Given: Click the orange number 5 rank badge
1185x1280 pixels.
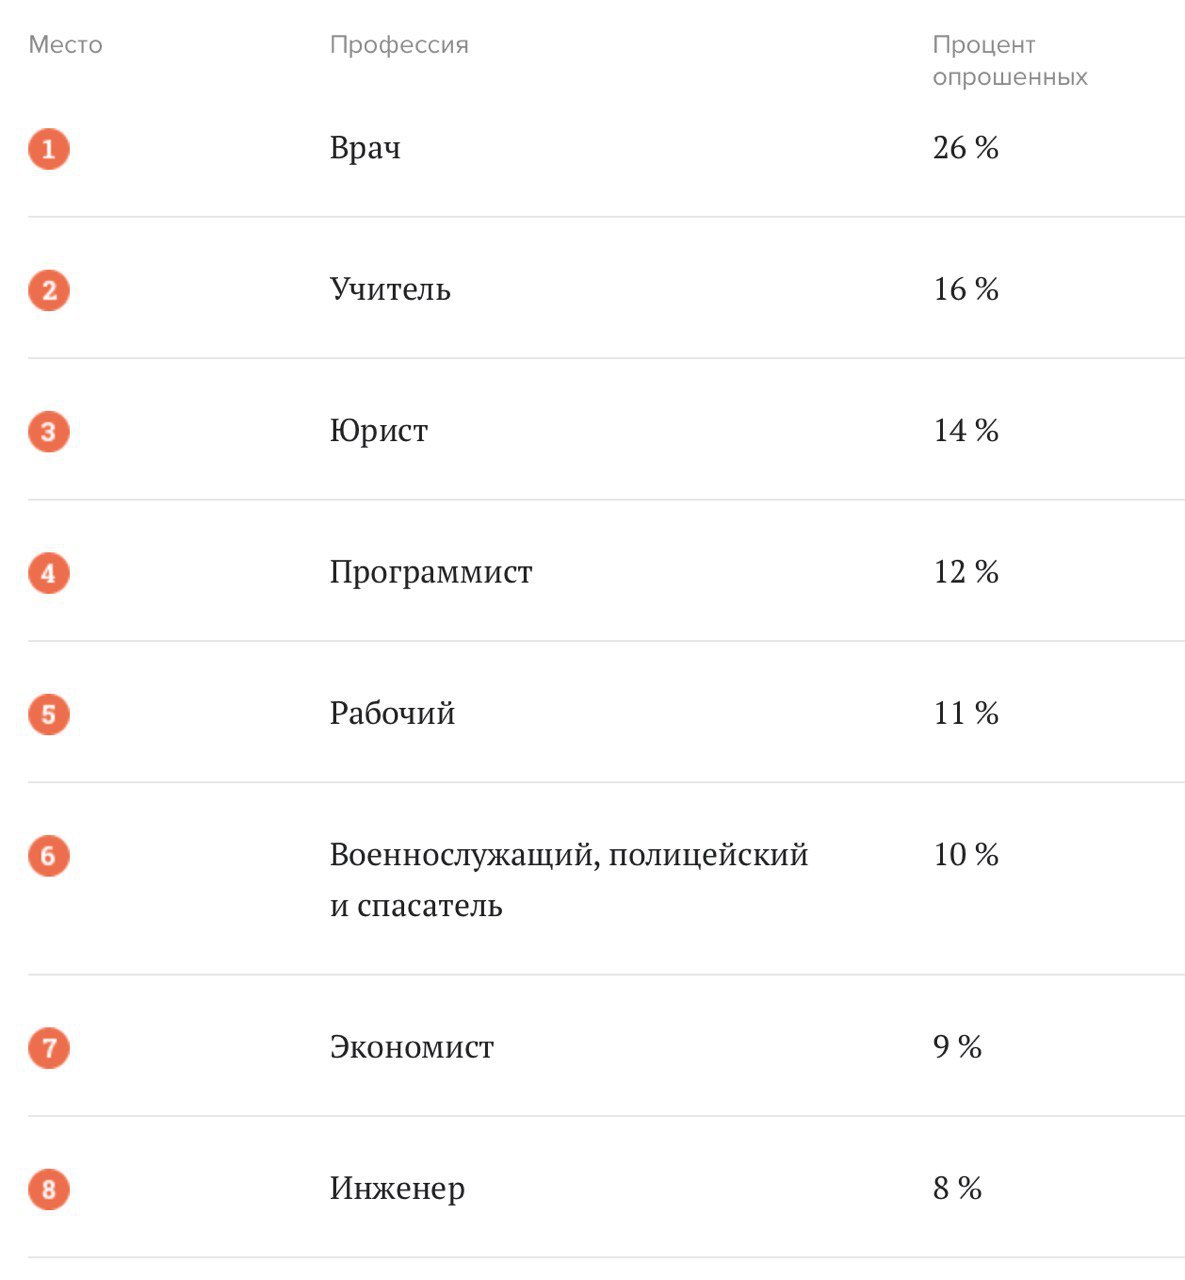Looking at the screenshot, I should [x=48, y=715].
